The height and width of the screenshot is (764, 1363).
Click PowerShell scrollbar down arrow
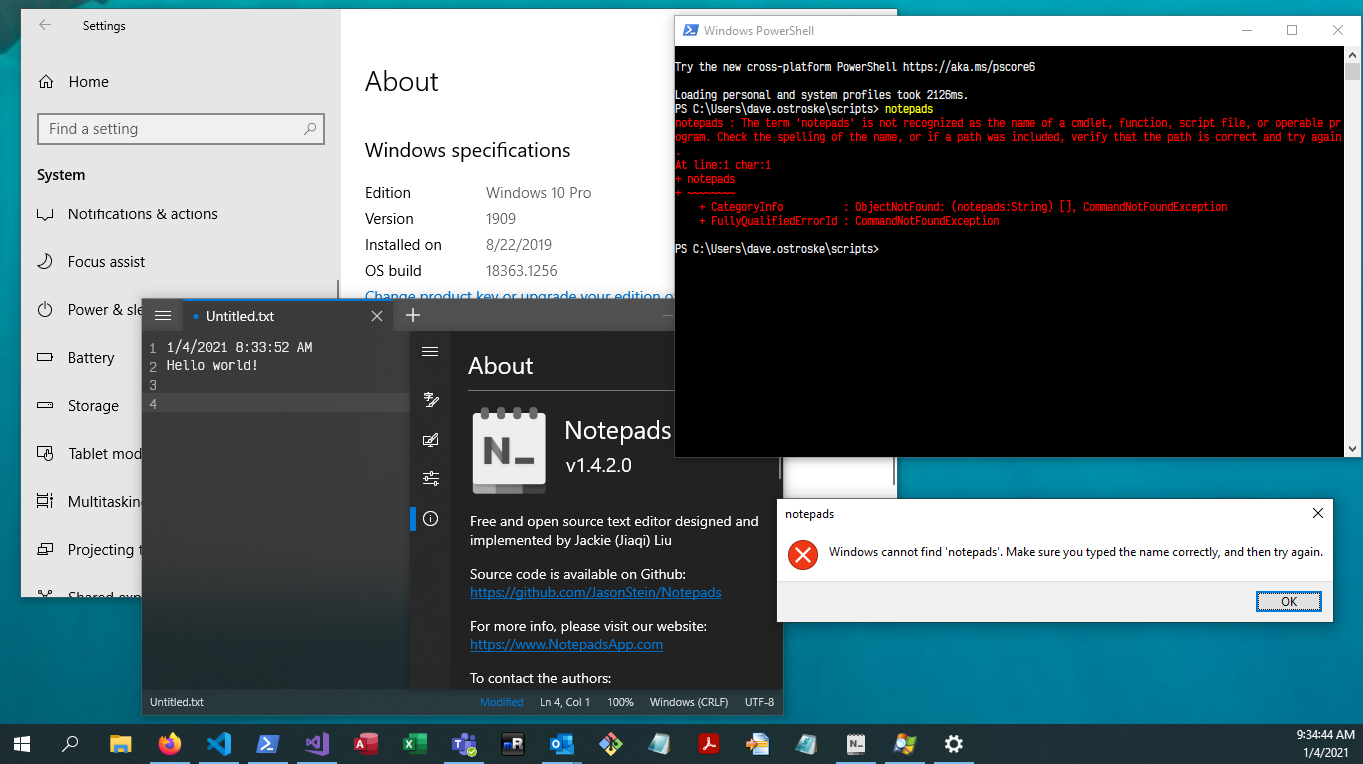1352,449
